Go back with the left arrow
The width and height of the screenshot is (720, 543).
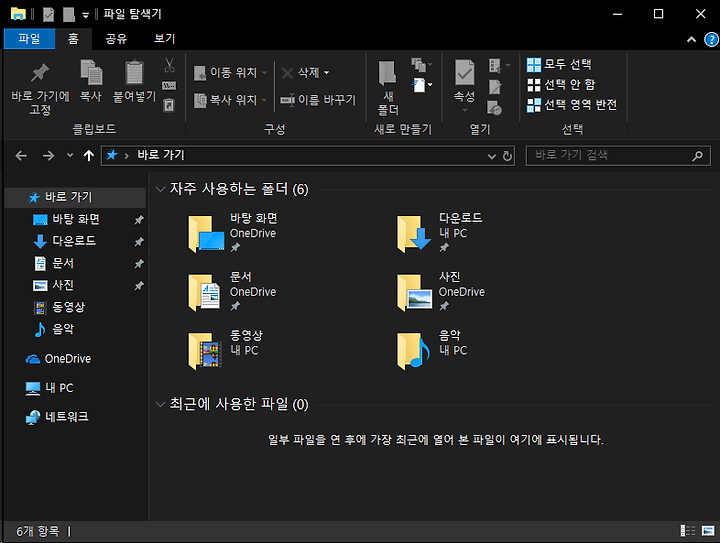click(x=21, y=156)
